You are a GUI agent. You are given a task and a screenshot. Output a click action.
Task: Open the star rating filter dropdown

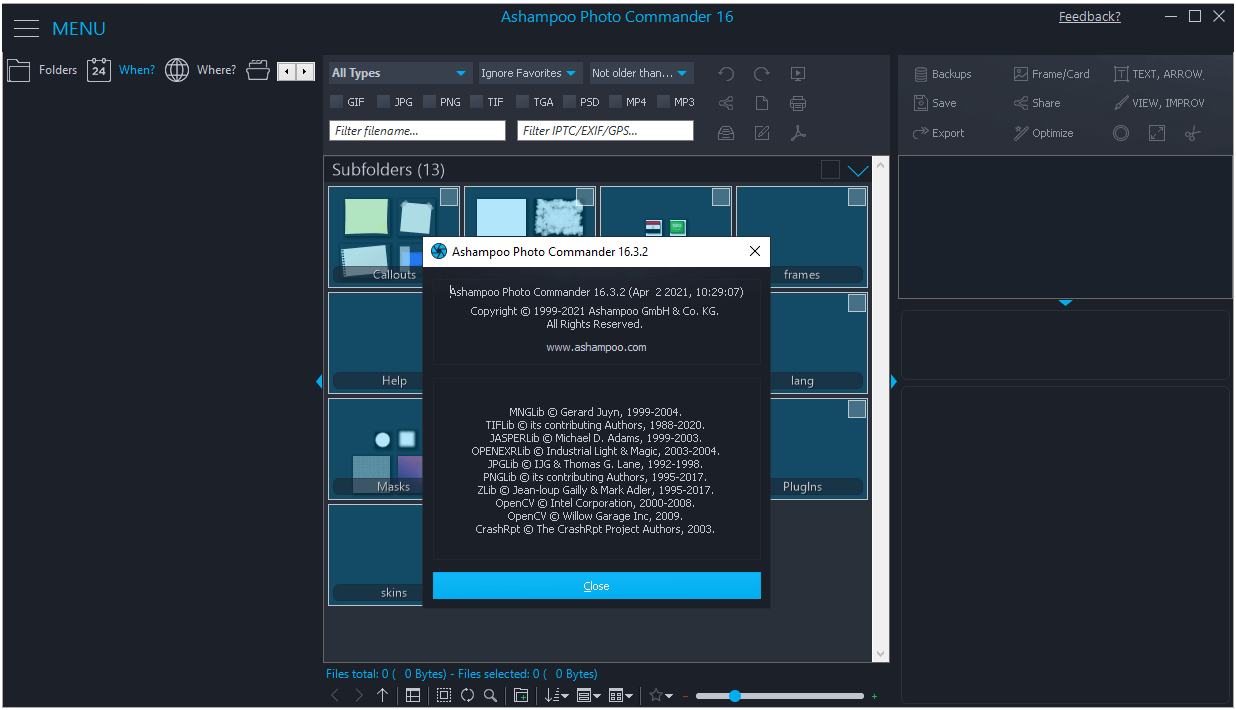pyautogui.click(x=661, y=695)
